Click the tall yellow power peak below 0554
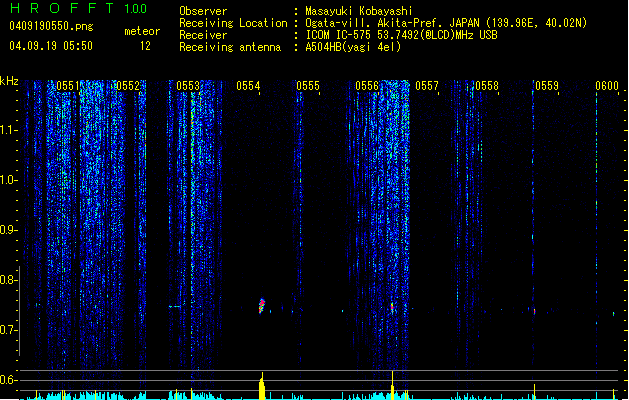 pyautogui.click(x=262, y=386)
